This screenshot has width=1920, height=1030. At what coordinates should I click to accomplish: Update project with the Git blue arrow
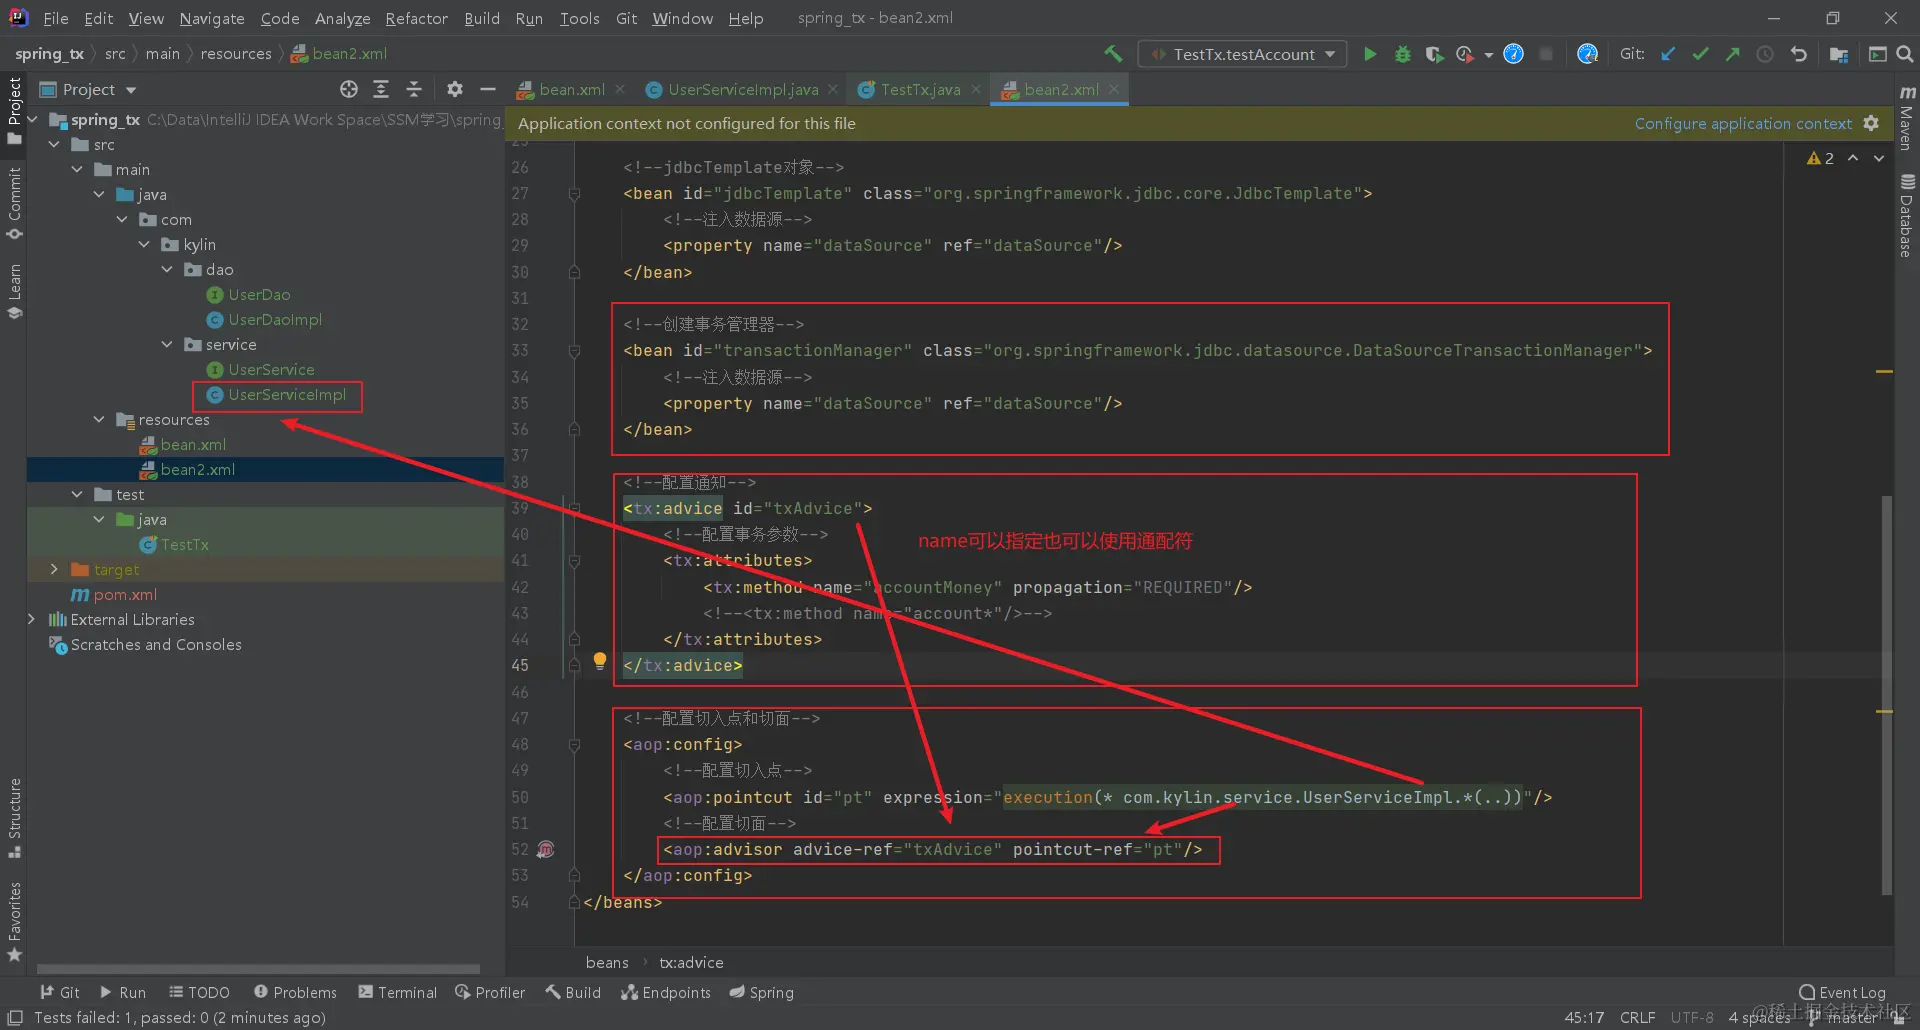tap(1668, 54)
